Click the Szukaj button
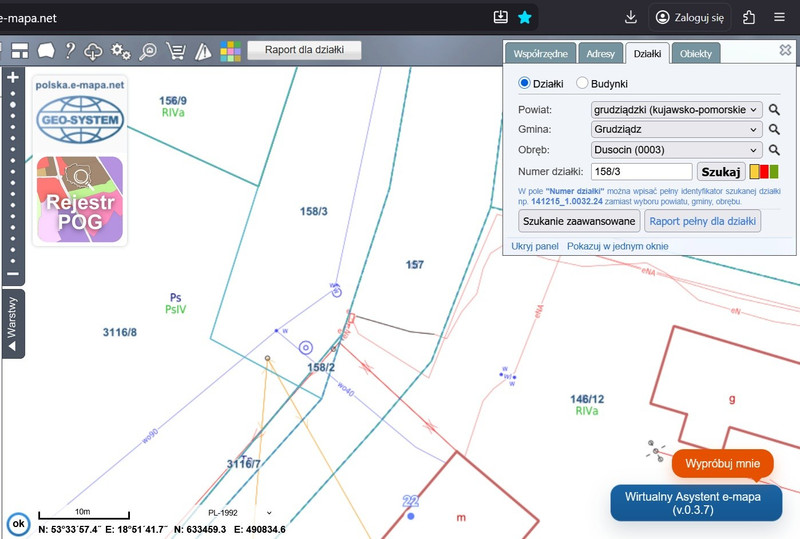Image resolution: width=800 pixels, height=539 pixels. [x=720, y=172]
